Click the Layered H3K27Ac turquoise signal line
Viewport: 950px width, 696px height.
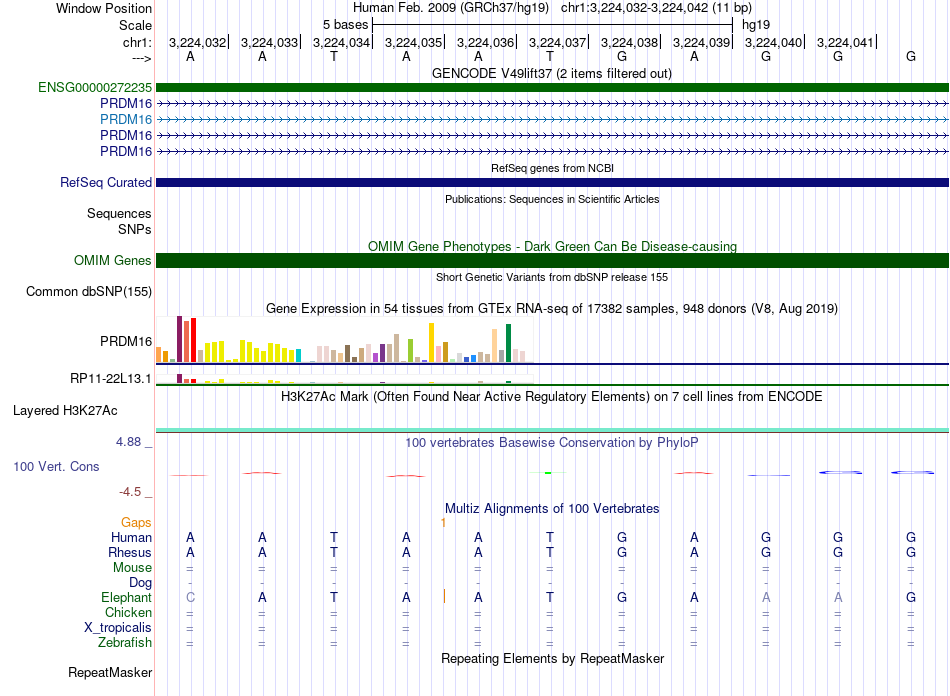[552, 430]
